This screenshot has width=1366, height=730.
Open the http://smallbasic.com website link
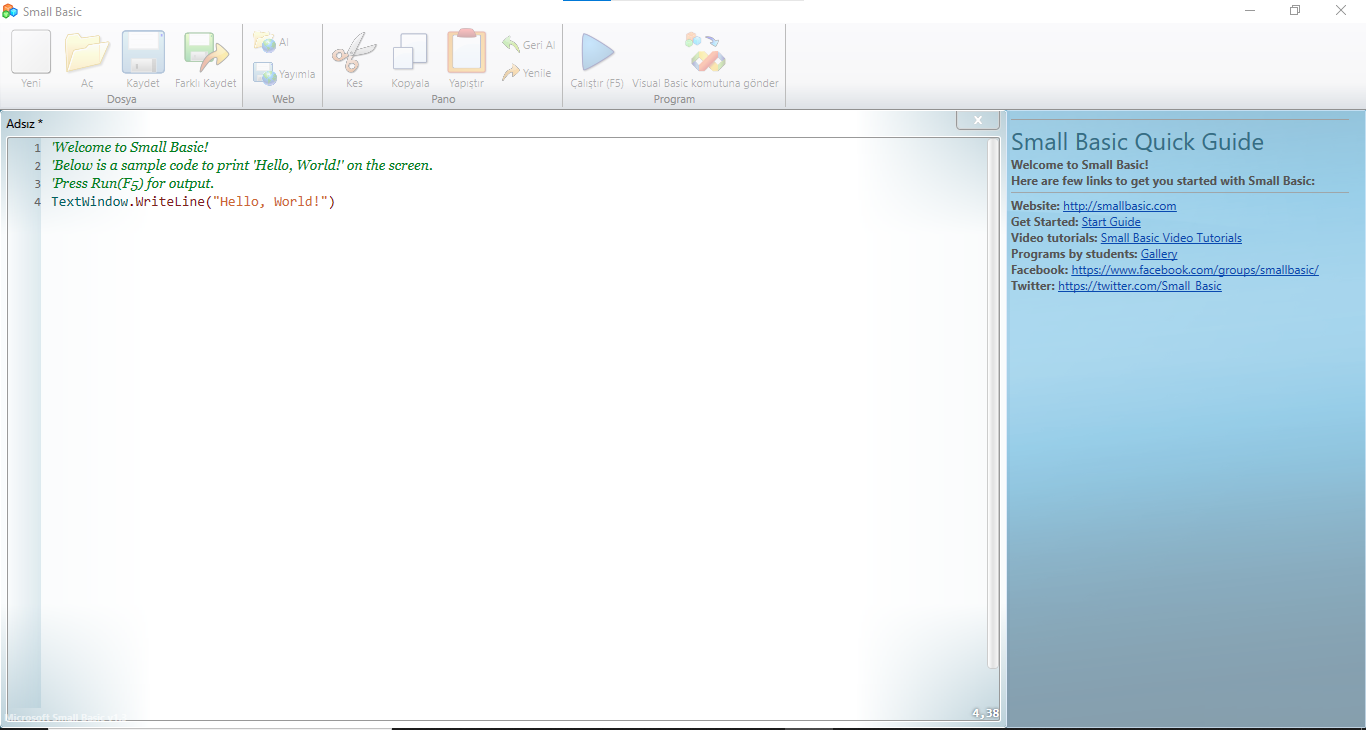pos(1120,206)
